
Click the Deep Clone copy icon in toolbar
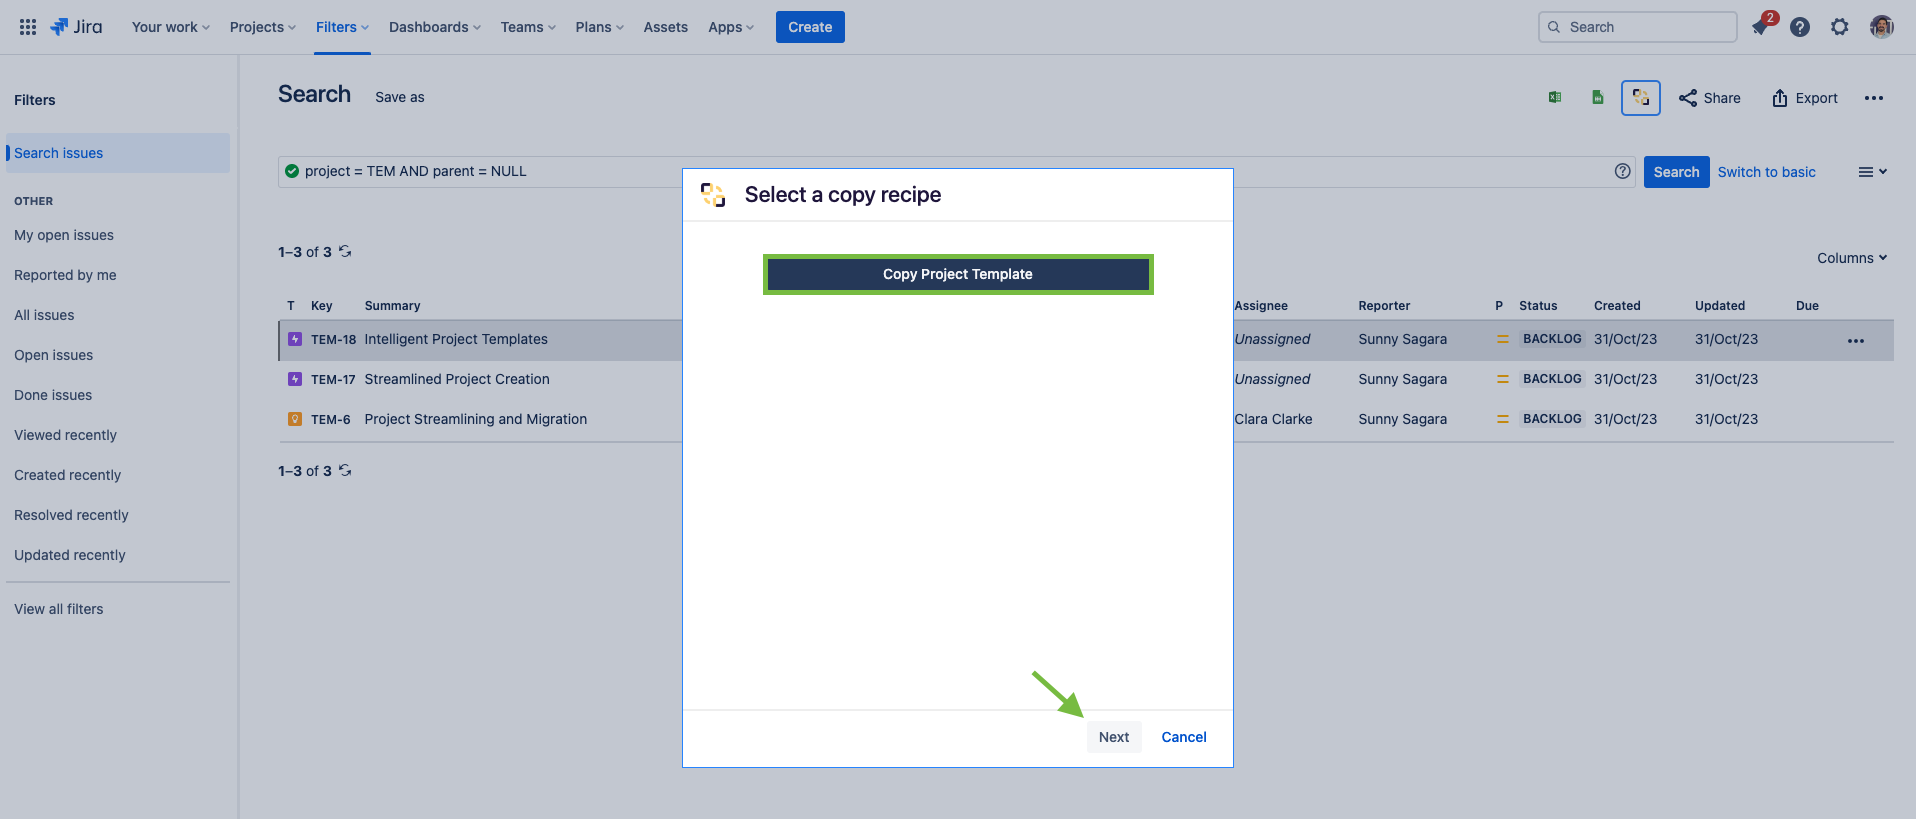point(1641,98)
